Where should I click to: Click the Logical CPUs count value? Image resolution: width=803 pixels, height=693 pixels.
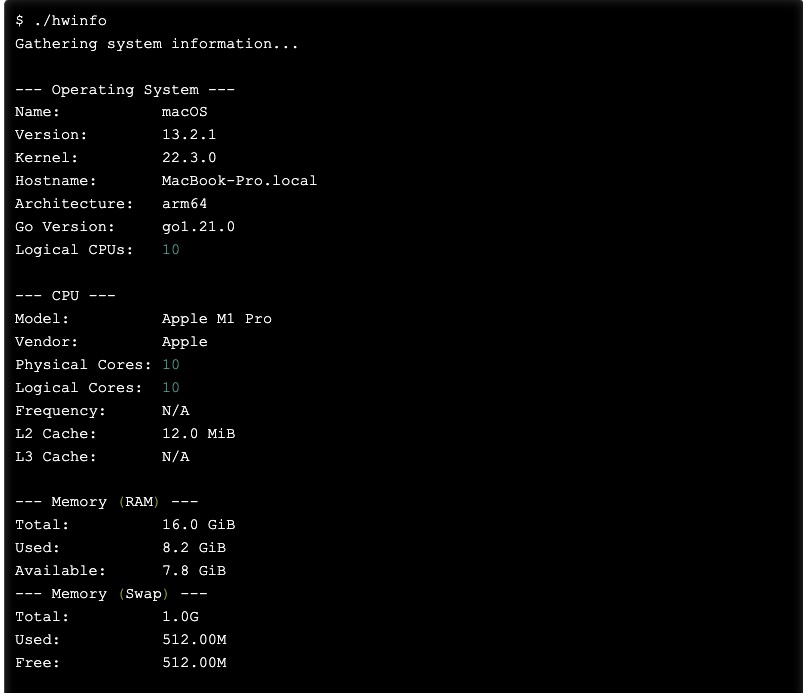pos(171,250)
